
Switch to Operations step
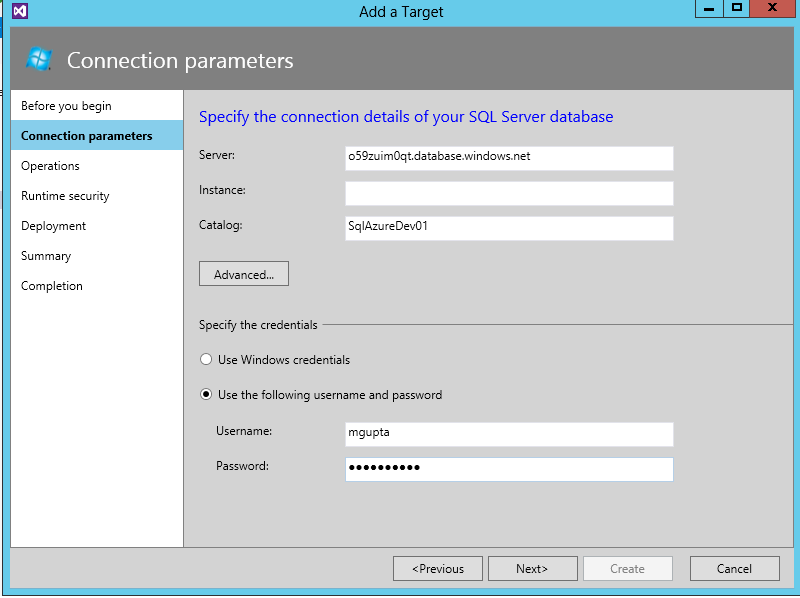[x=97, y=166]
